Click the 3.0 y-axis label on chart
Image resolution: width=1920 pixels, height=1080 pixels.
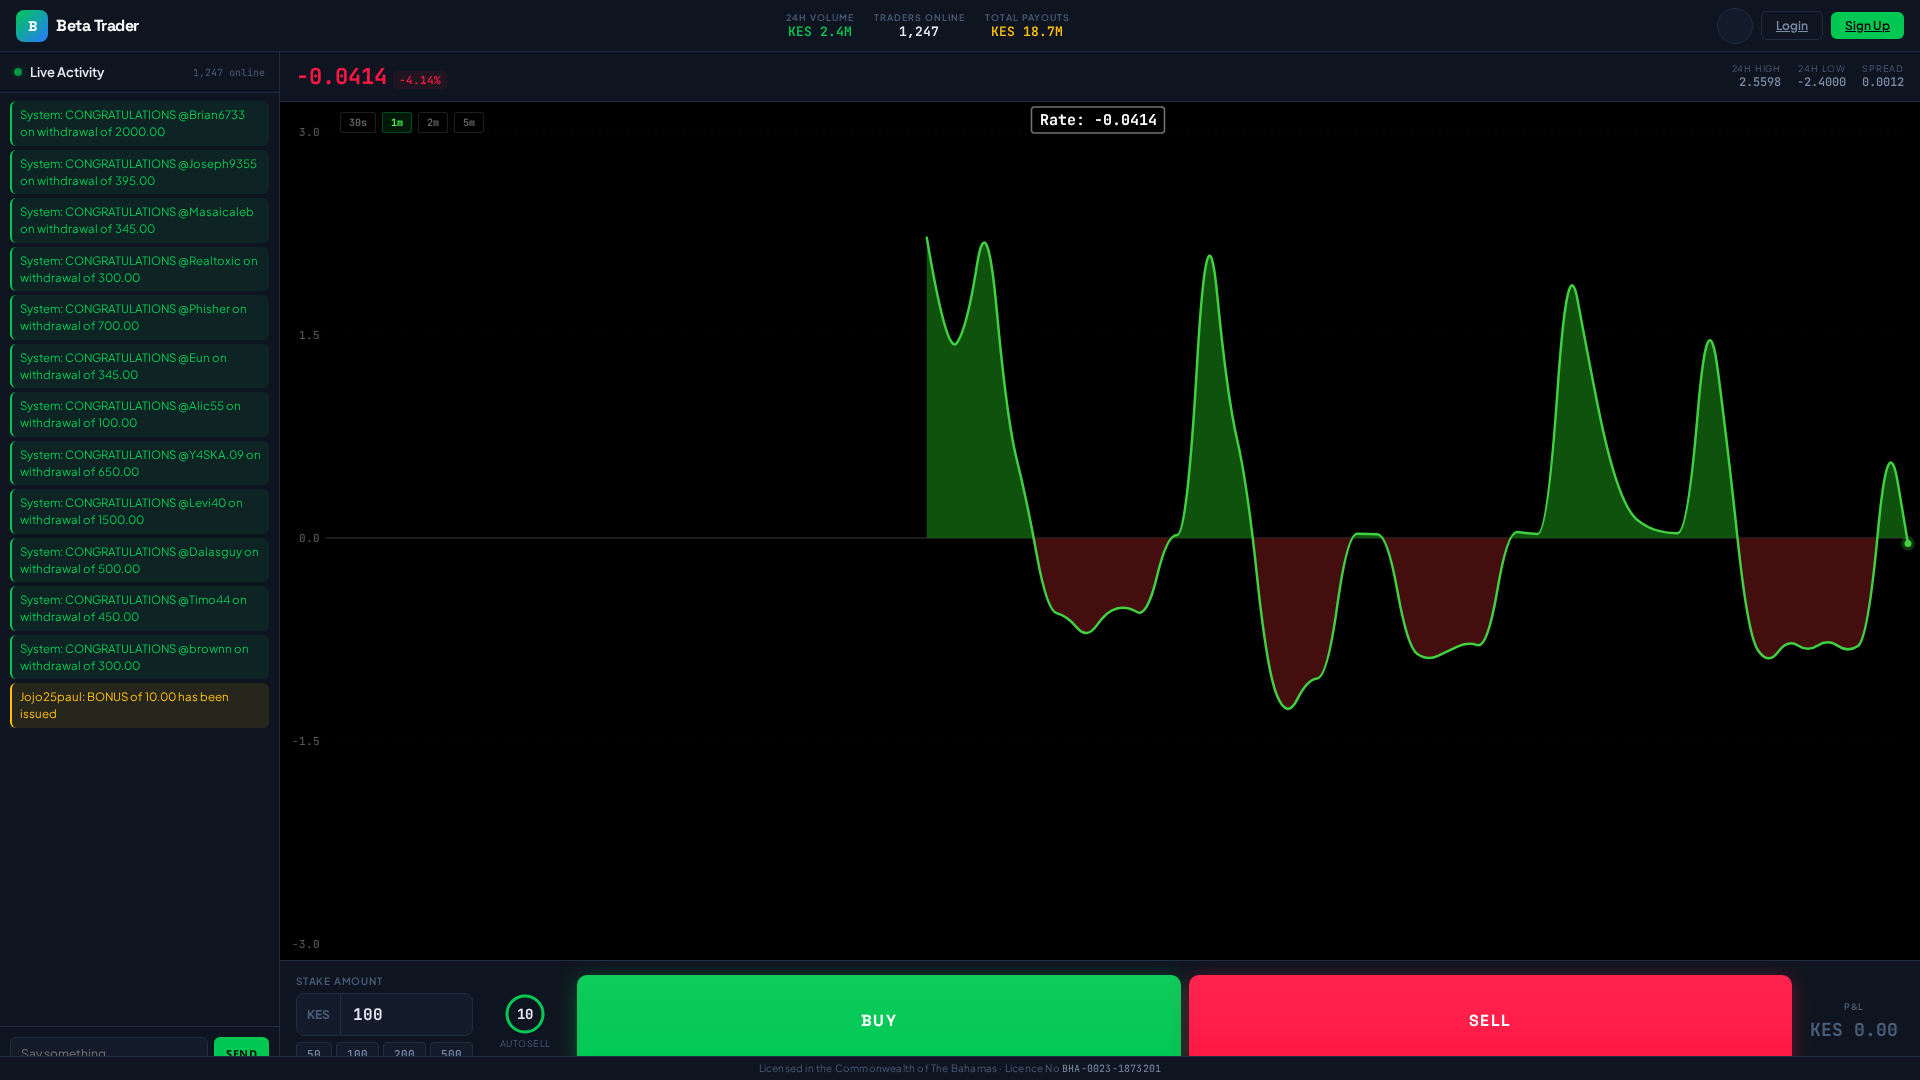(309, 132)
